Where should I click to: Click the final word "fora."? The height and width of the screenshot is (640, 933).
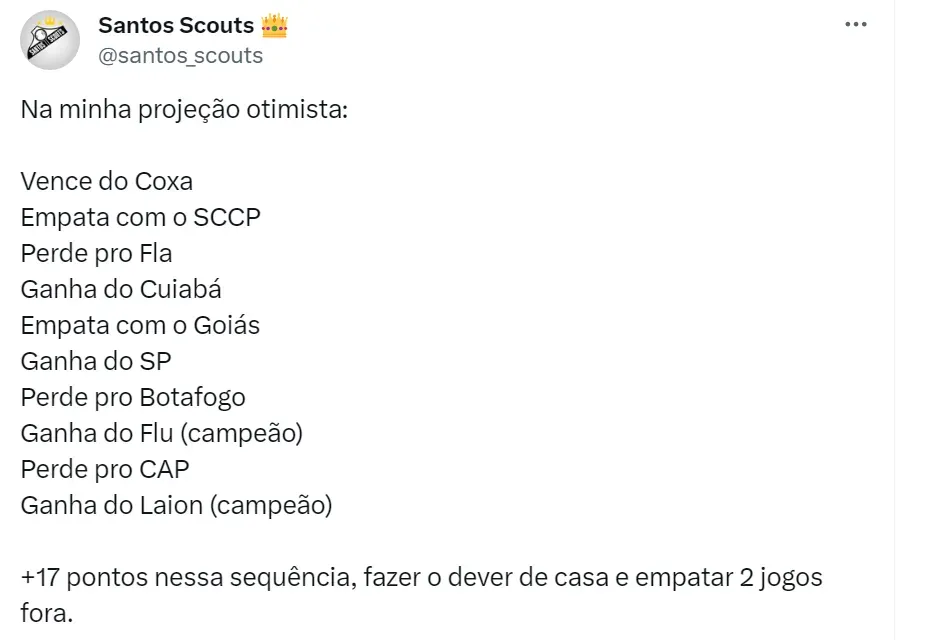pyautogui.click(x=47, y=612)
